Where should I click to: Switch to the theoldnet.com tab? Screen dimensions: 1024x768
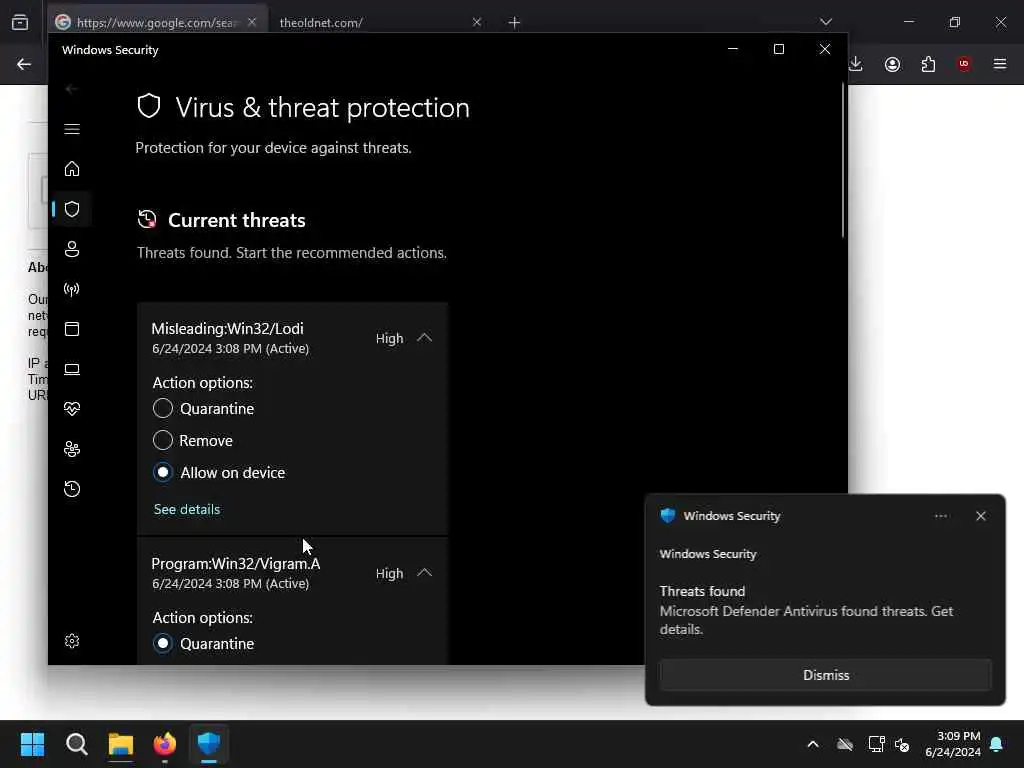[377, 22]
